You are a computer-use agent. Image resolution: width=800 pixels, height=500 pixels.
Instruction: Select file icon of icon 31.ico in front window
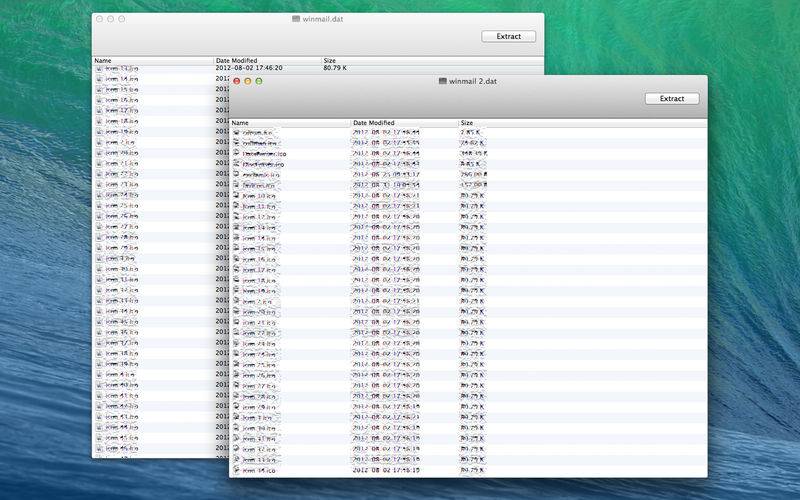pos(236,438)
